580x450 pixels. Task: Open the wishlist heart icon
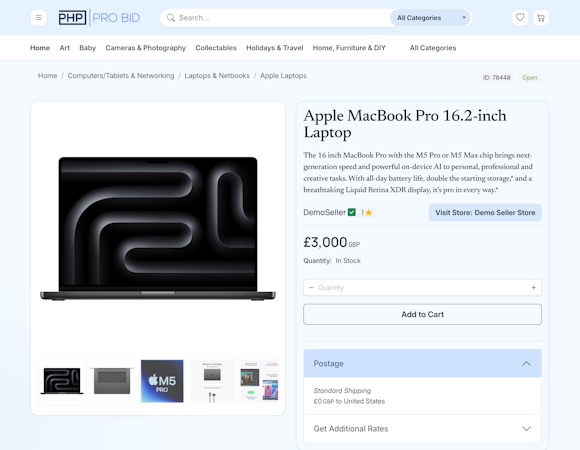[520, 18]
